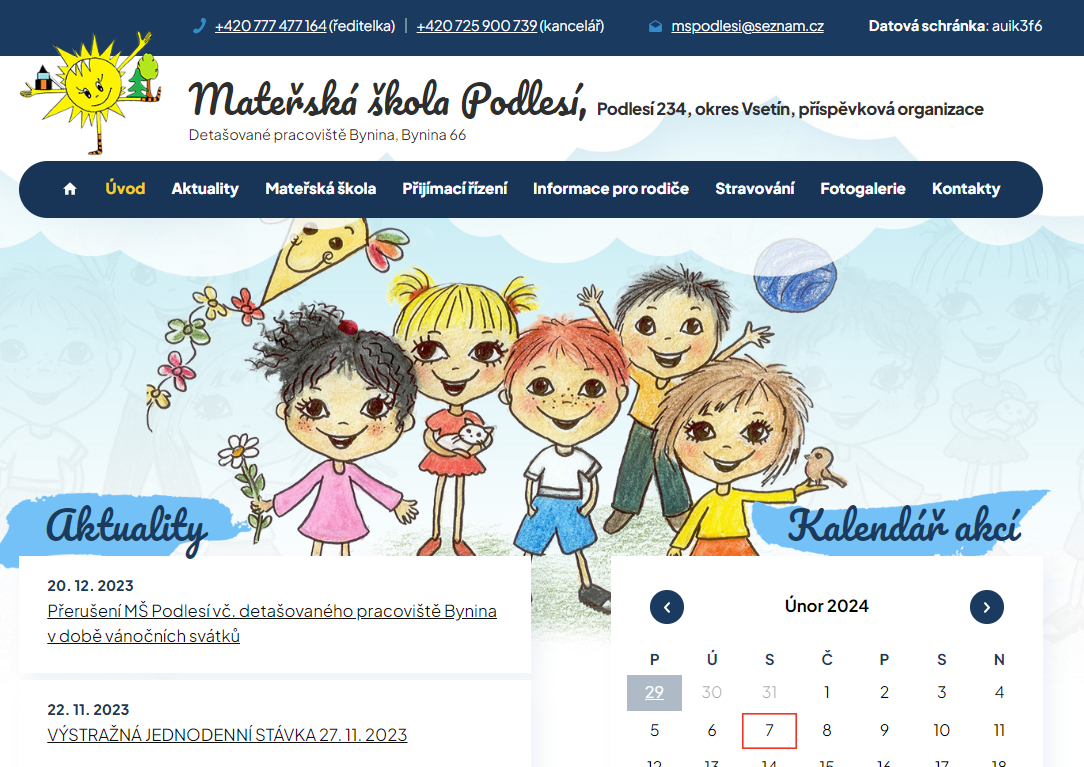The height and width of the screenshot is (767, 1084).
Task: Open the VÝSTRAŽNÁ JEDNODENNÍ STÁVKA article
Action: click(x=227, y=735)
